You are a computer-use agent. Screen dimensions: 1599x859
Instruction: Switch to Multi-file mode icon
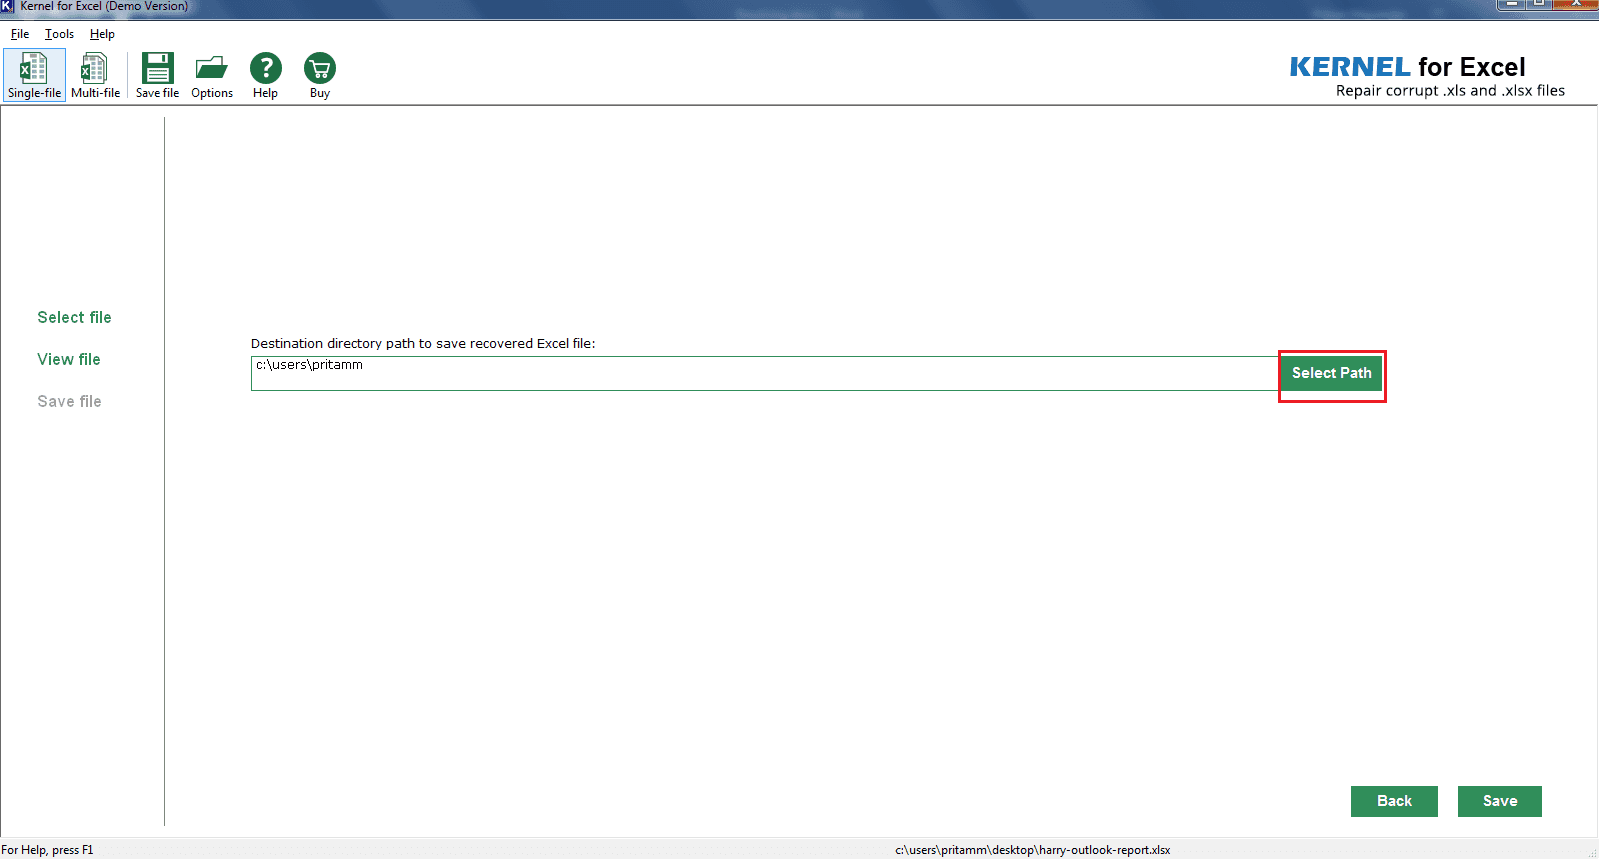point(95,75)
